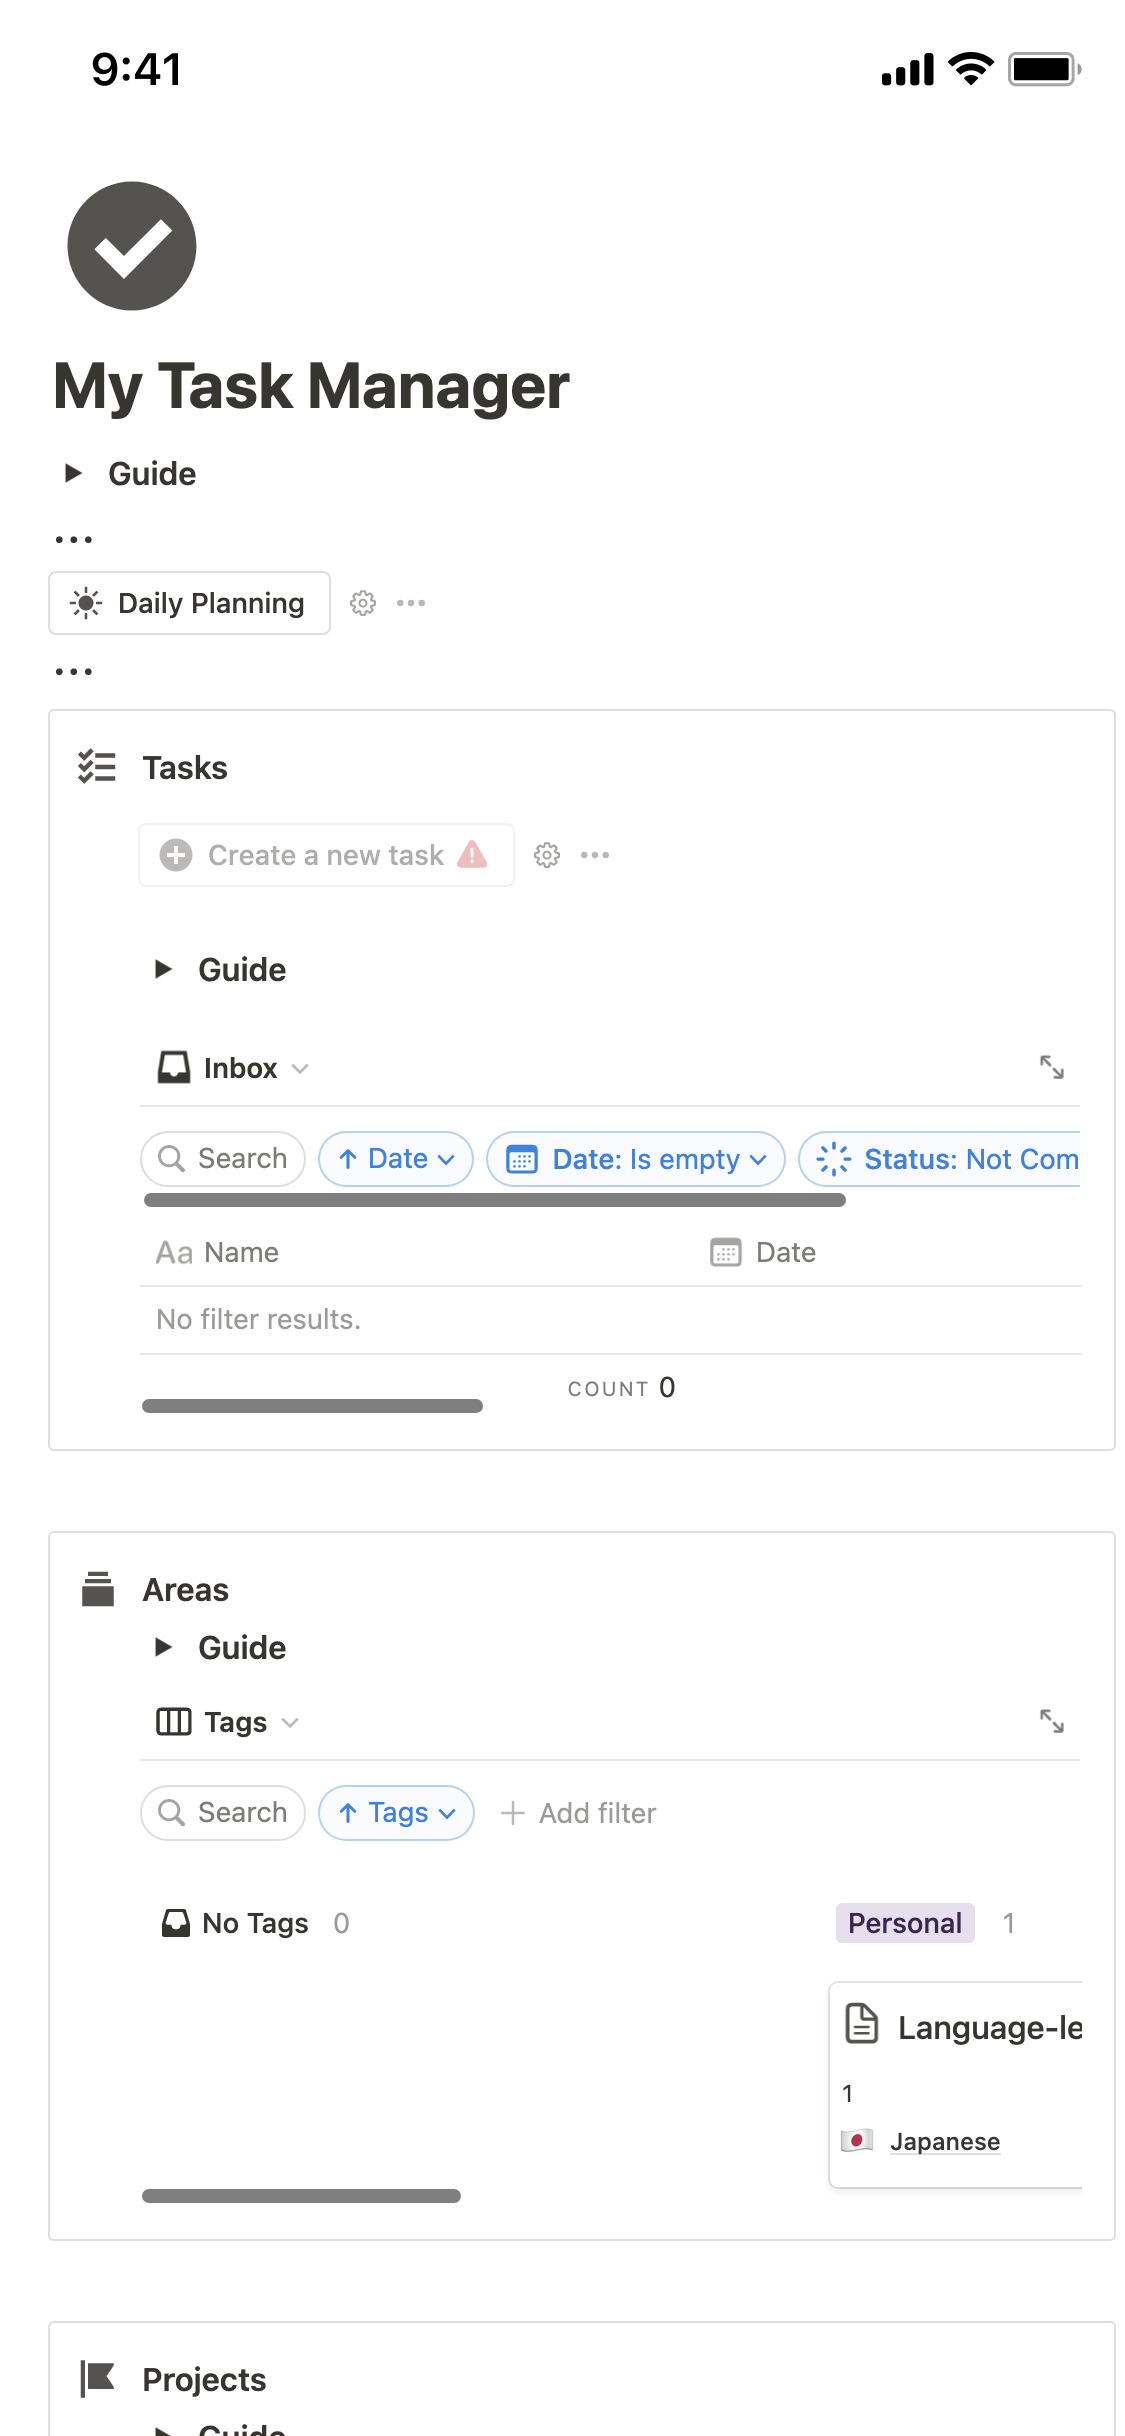Click the Tasks checklist icon
1125x2436 pixels.
pyautogui.click(x=97, y=767)
